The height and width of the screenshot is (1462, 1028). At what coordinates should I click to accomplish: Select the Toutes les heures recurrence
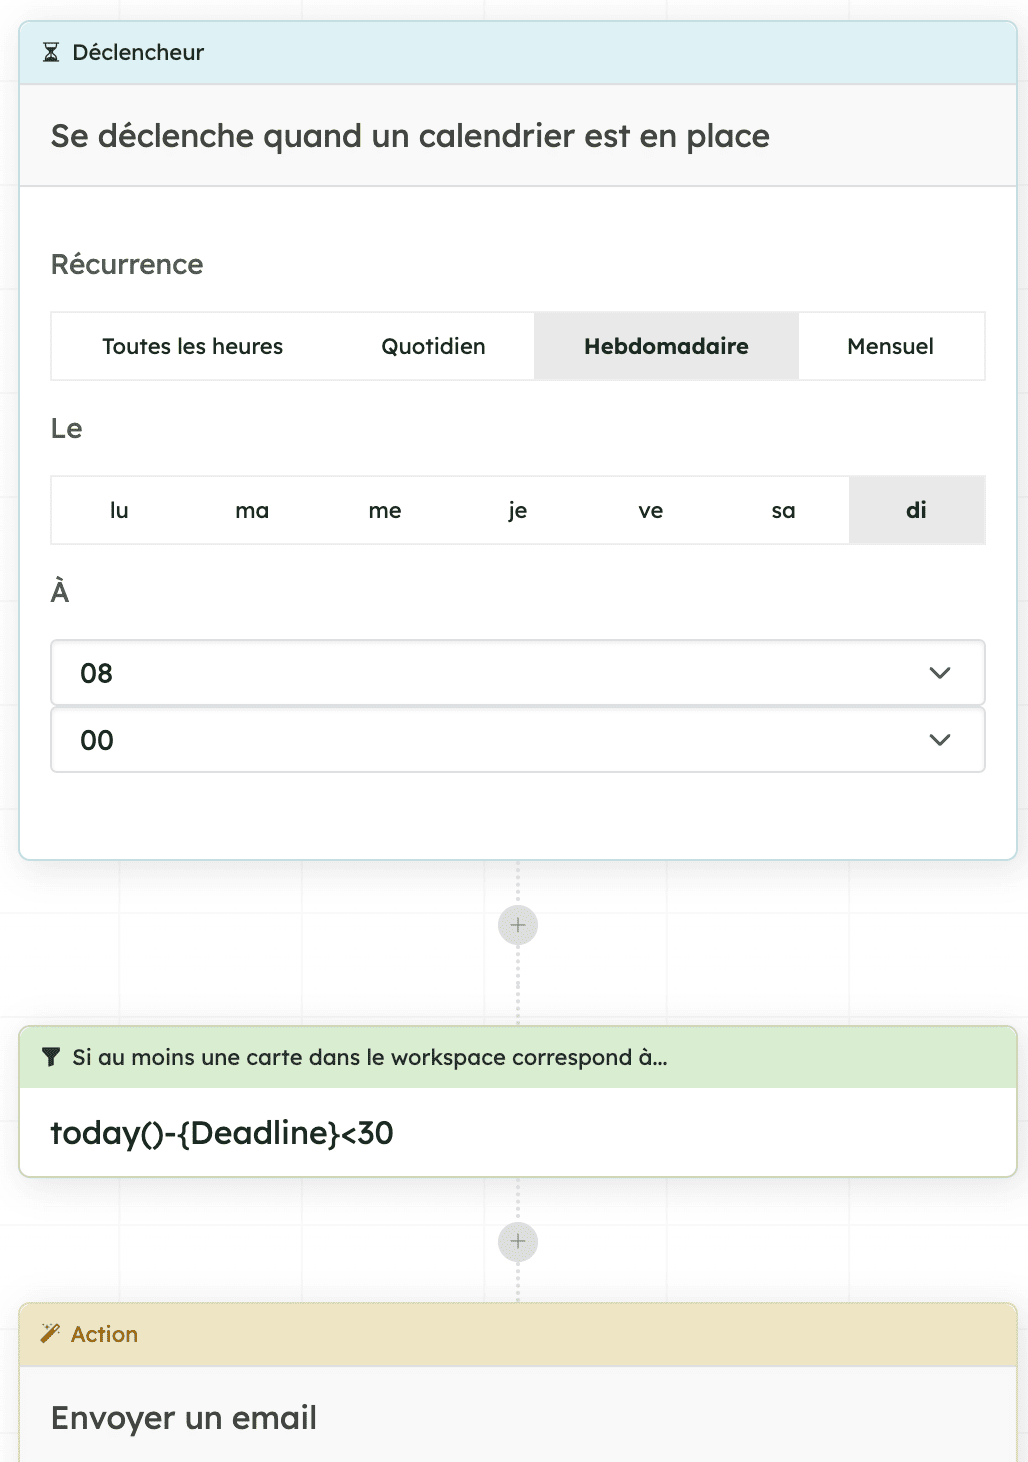[192, 346]
